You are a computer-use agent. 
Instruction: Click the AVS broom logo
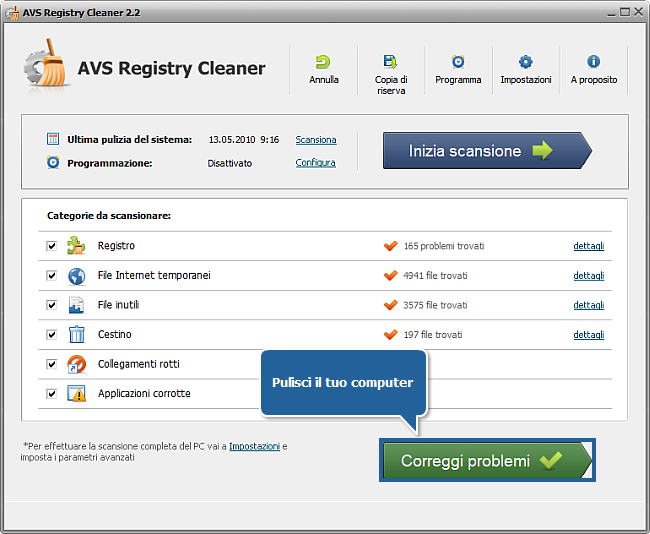click(45, 63)
